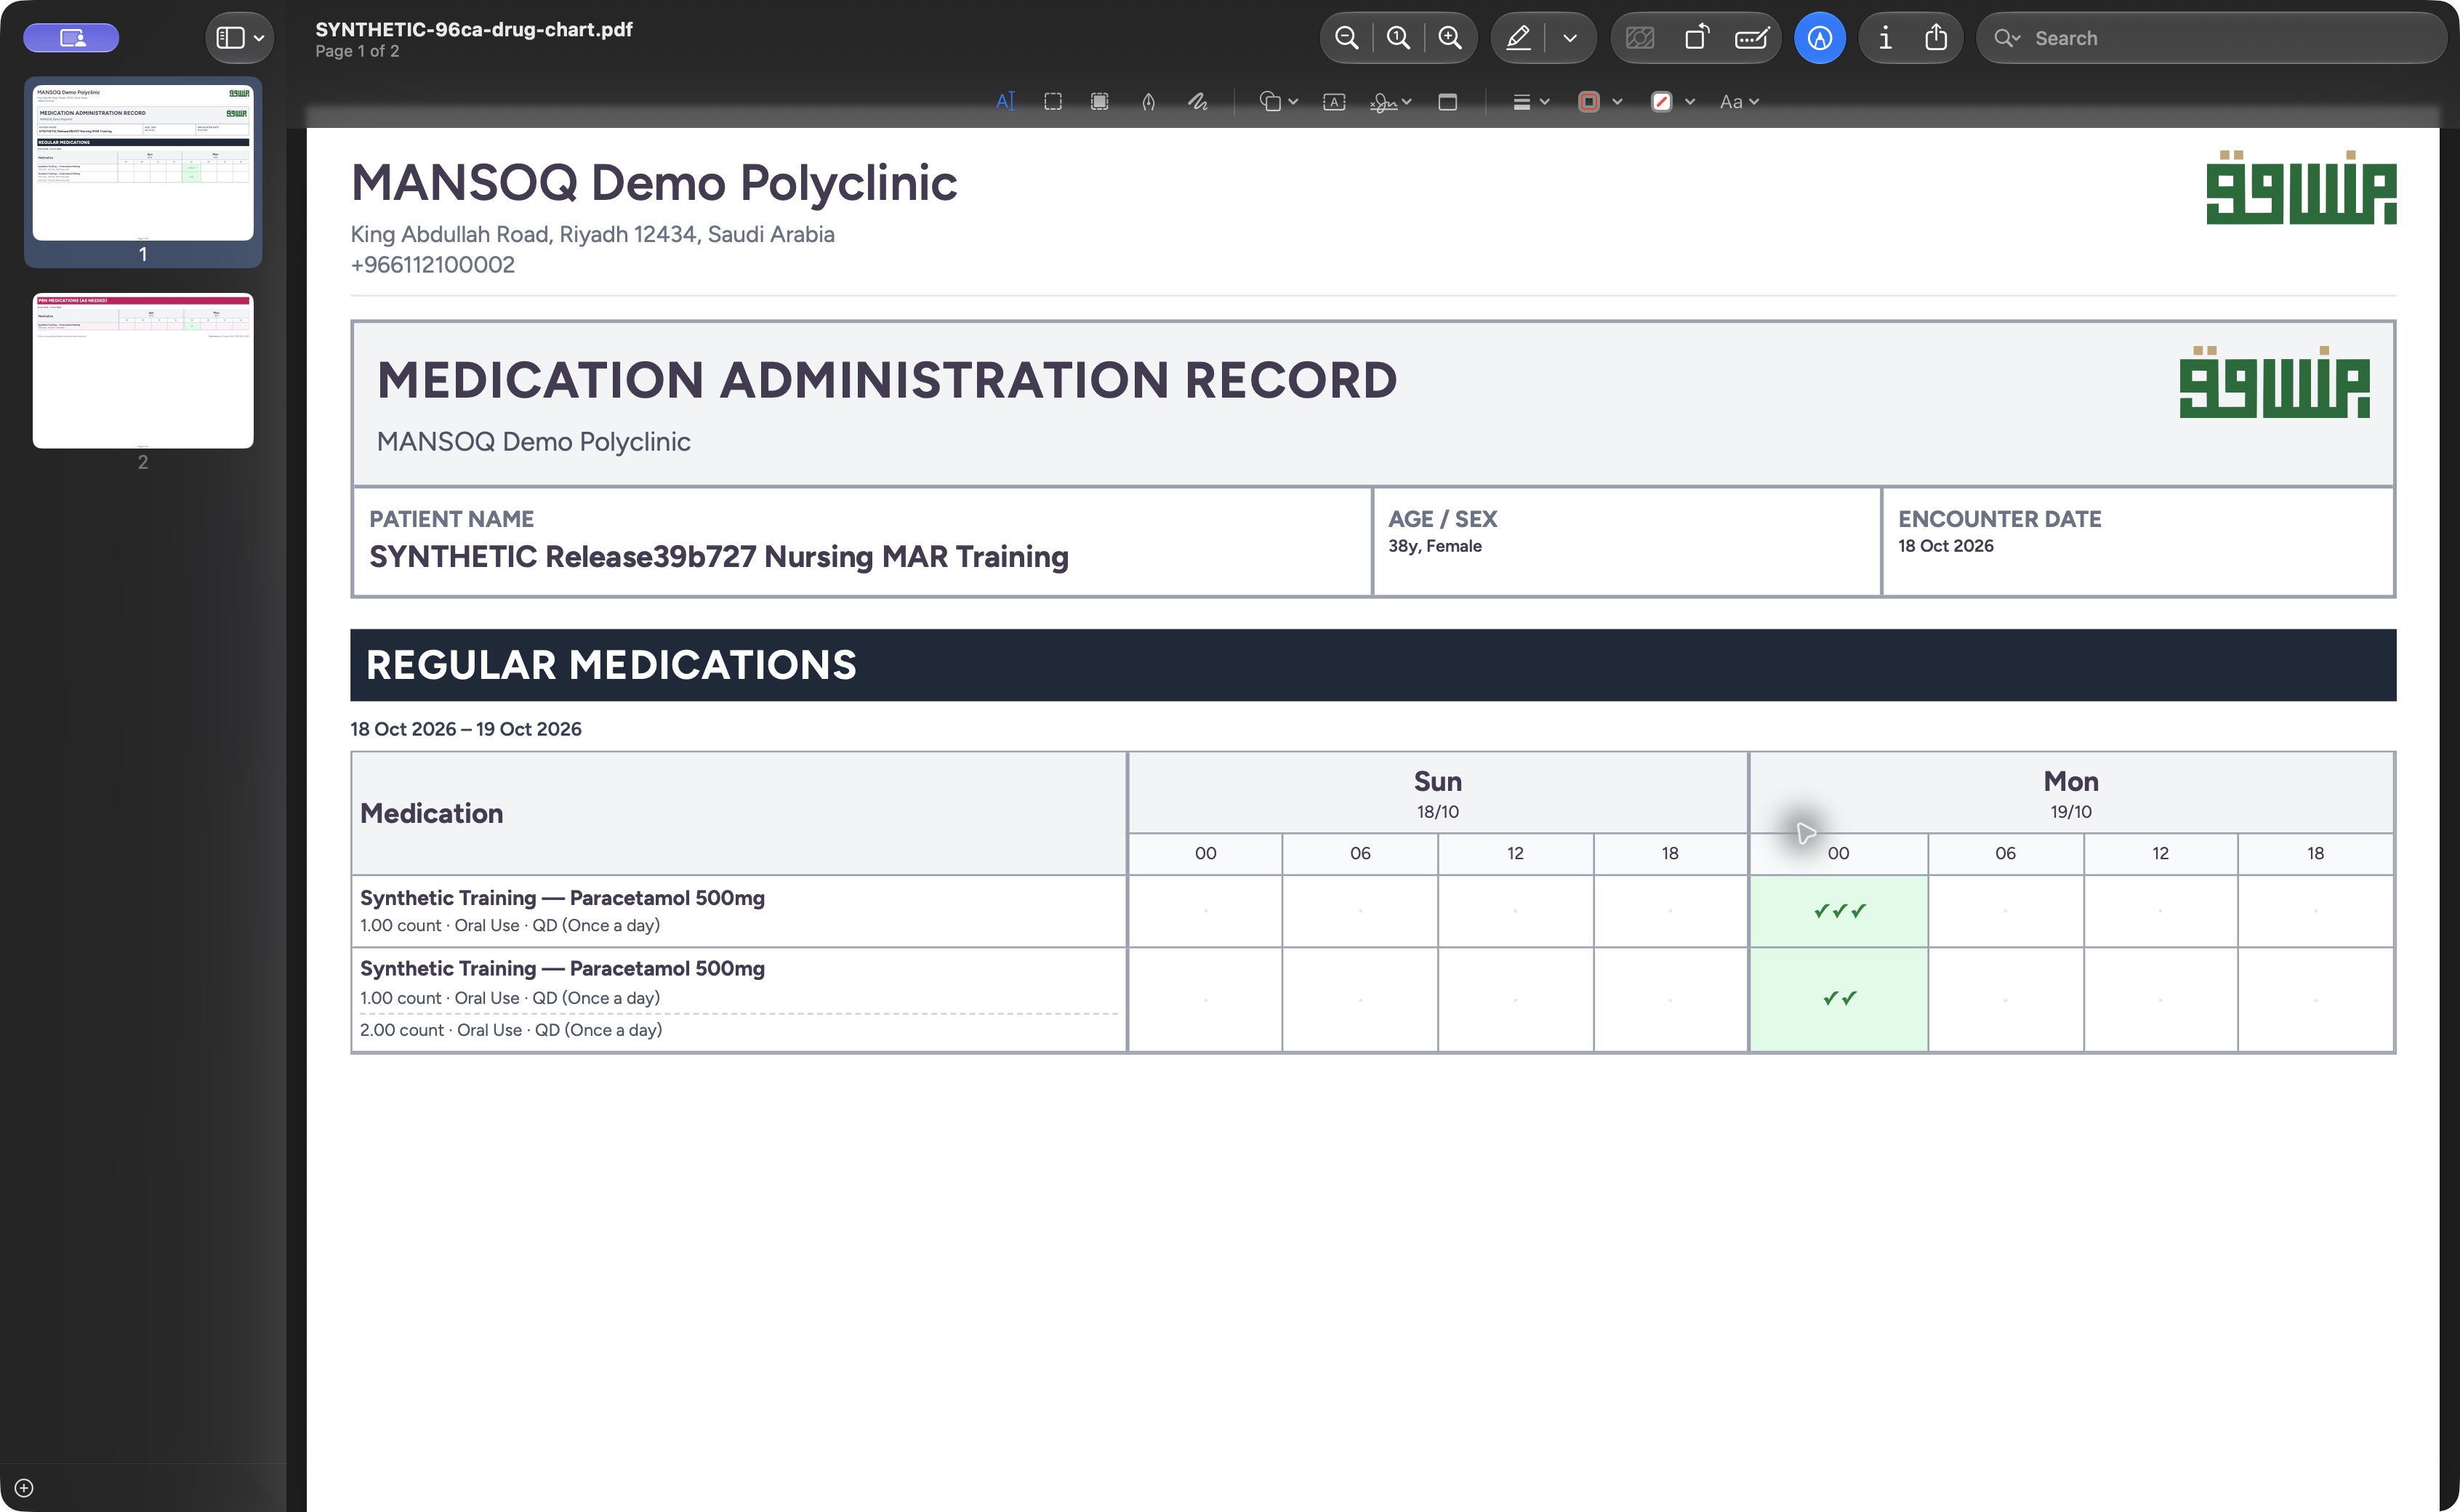
Task: Open the Text Style Aa menu
Action: (x=1739, y=101)
